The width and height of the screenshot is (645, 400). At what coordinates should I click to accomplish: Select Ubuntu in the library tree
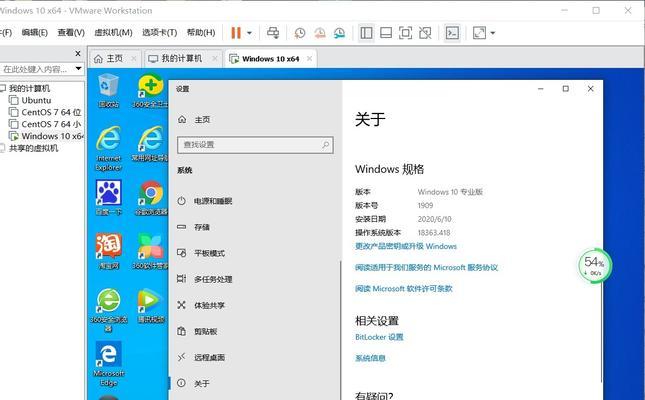[36, 100]
